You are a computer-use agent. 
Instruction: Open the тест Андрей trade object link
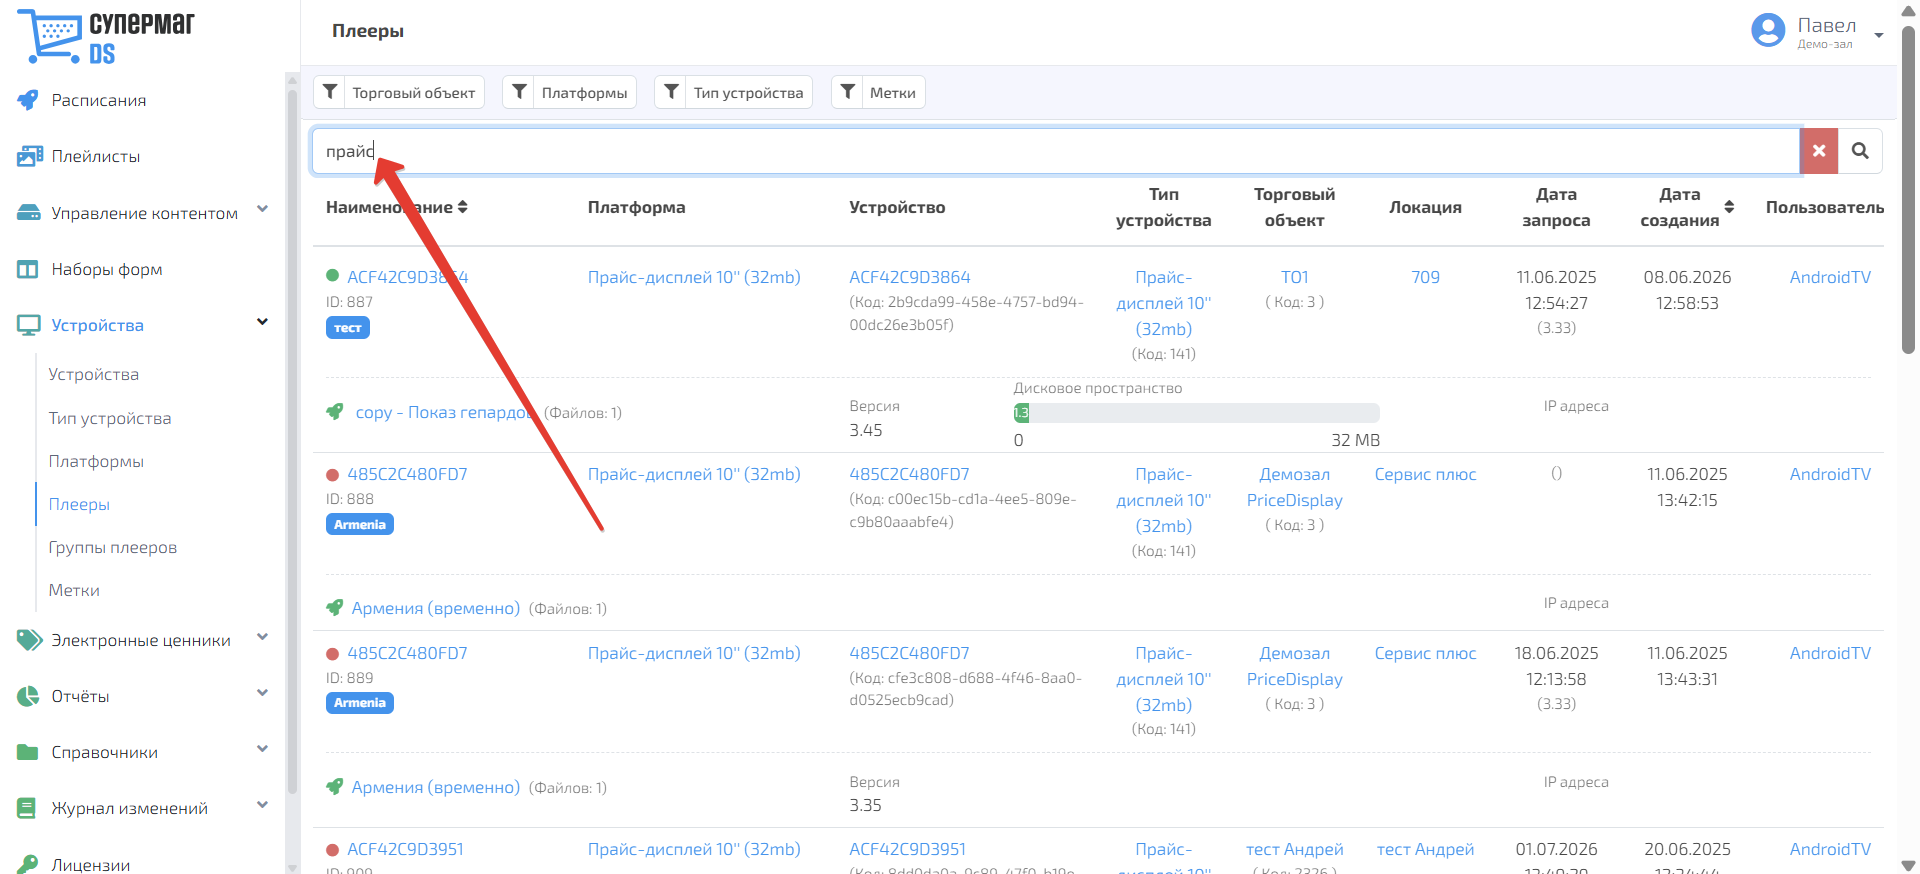click(1295, 849)
